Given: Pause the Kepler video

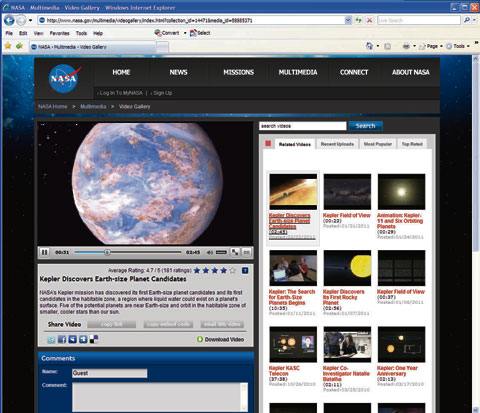Looking at the screenshot, I should coord(44,252).
